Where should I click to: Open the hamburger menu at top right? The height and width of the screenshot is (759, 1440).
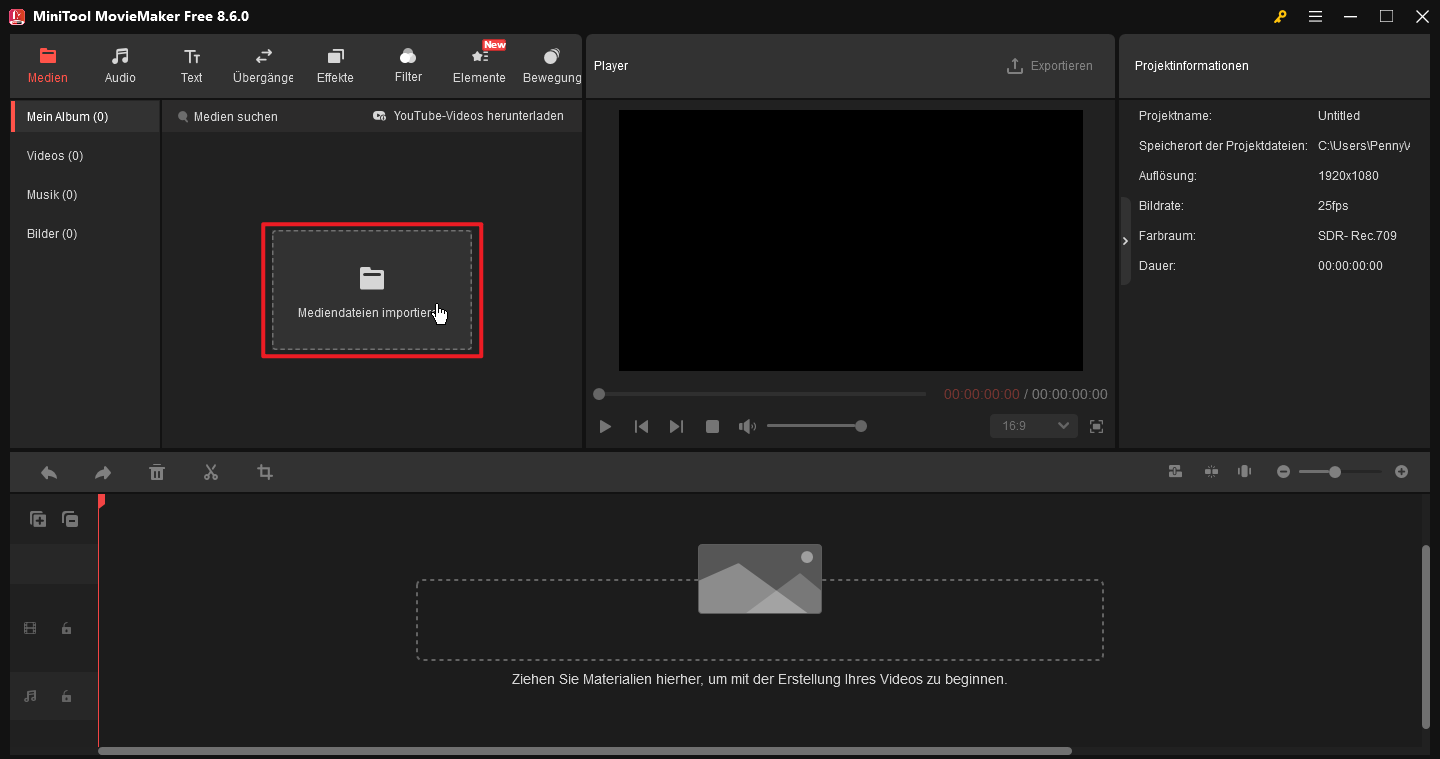(x=1315, y=16)
